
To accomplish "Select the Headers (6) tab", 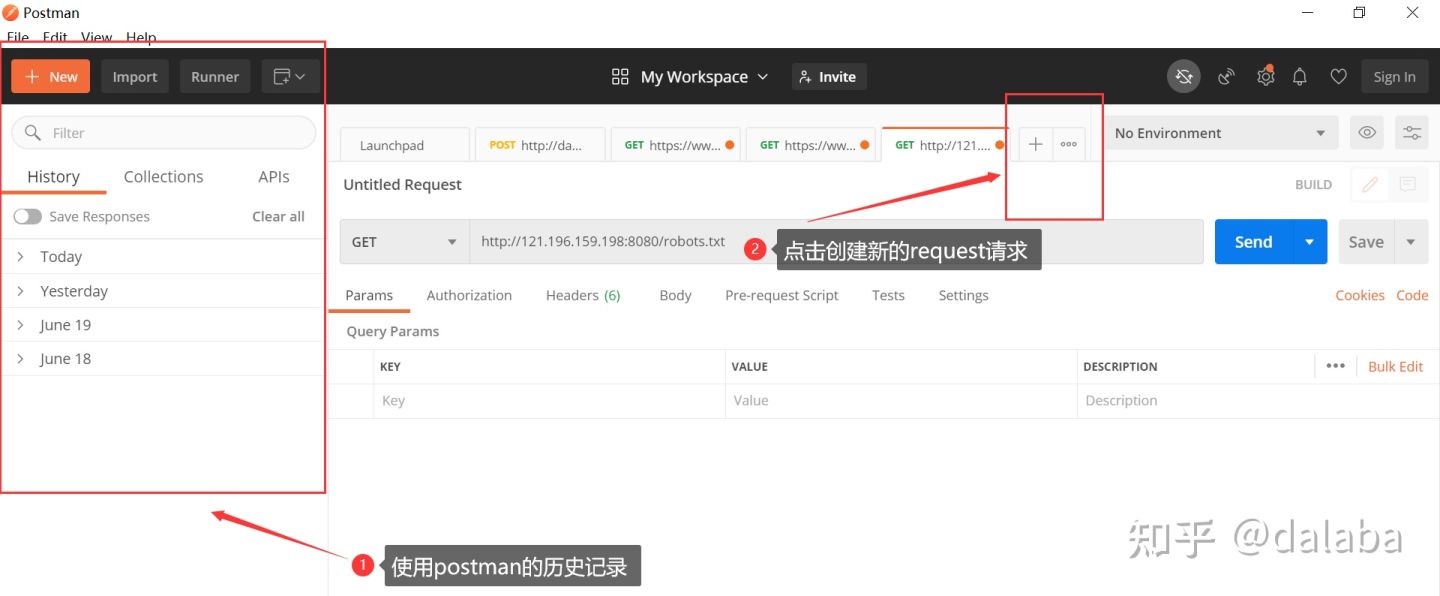I will (x=583, y=296).
